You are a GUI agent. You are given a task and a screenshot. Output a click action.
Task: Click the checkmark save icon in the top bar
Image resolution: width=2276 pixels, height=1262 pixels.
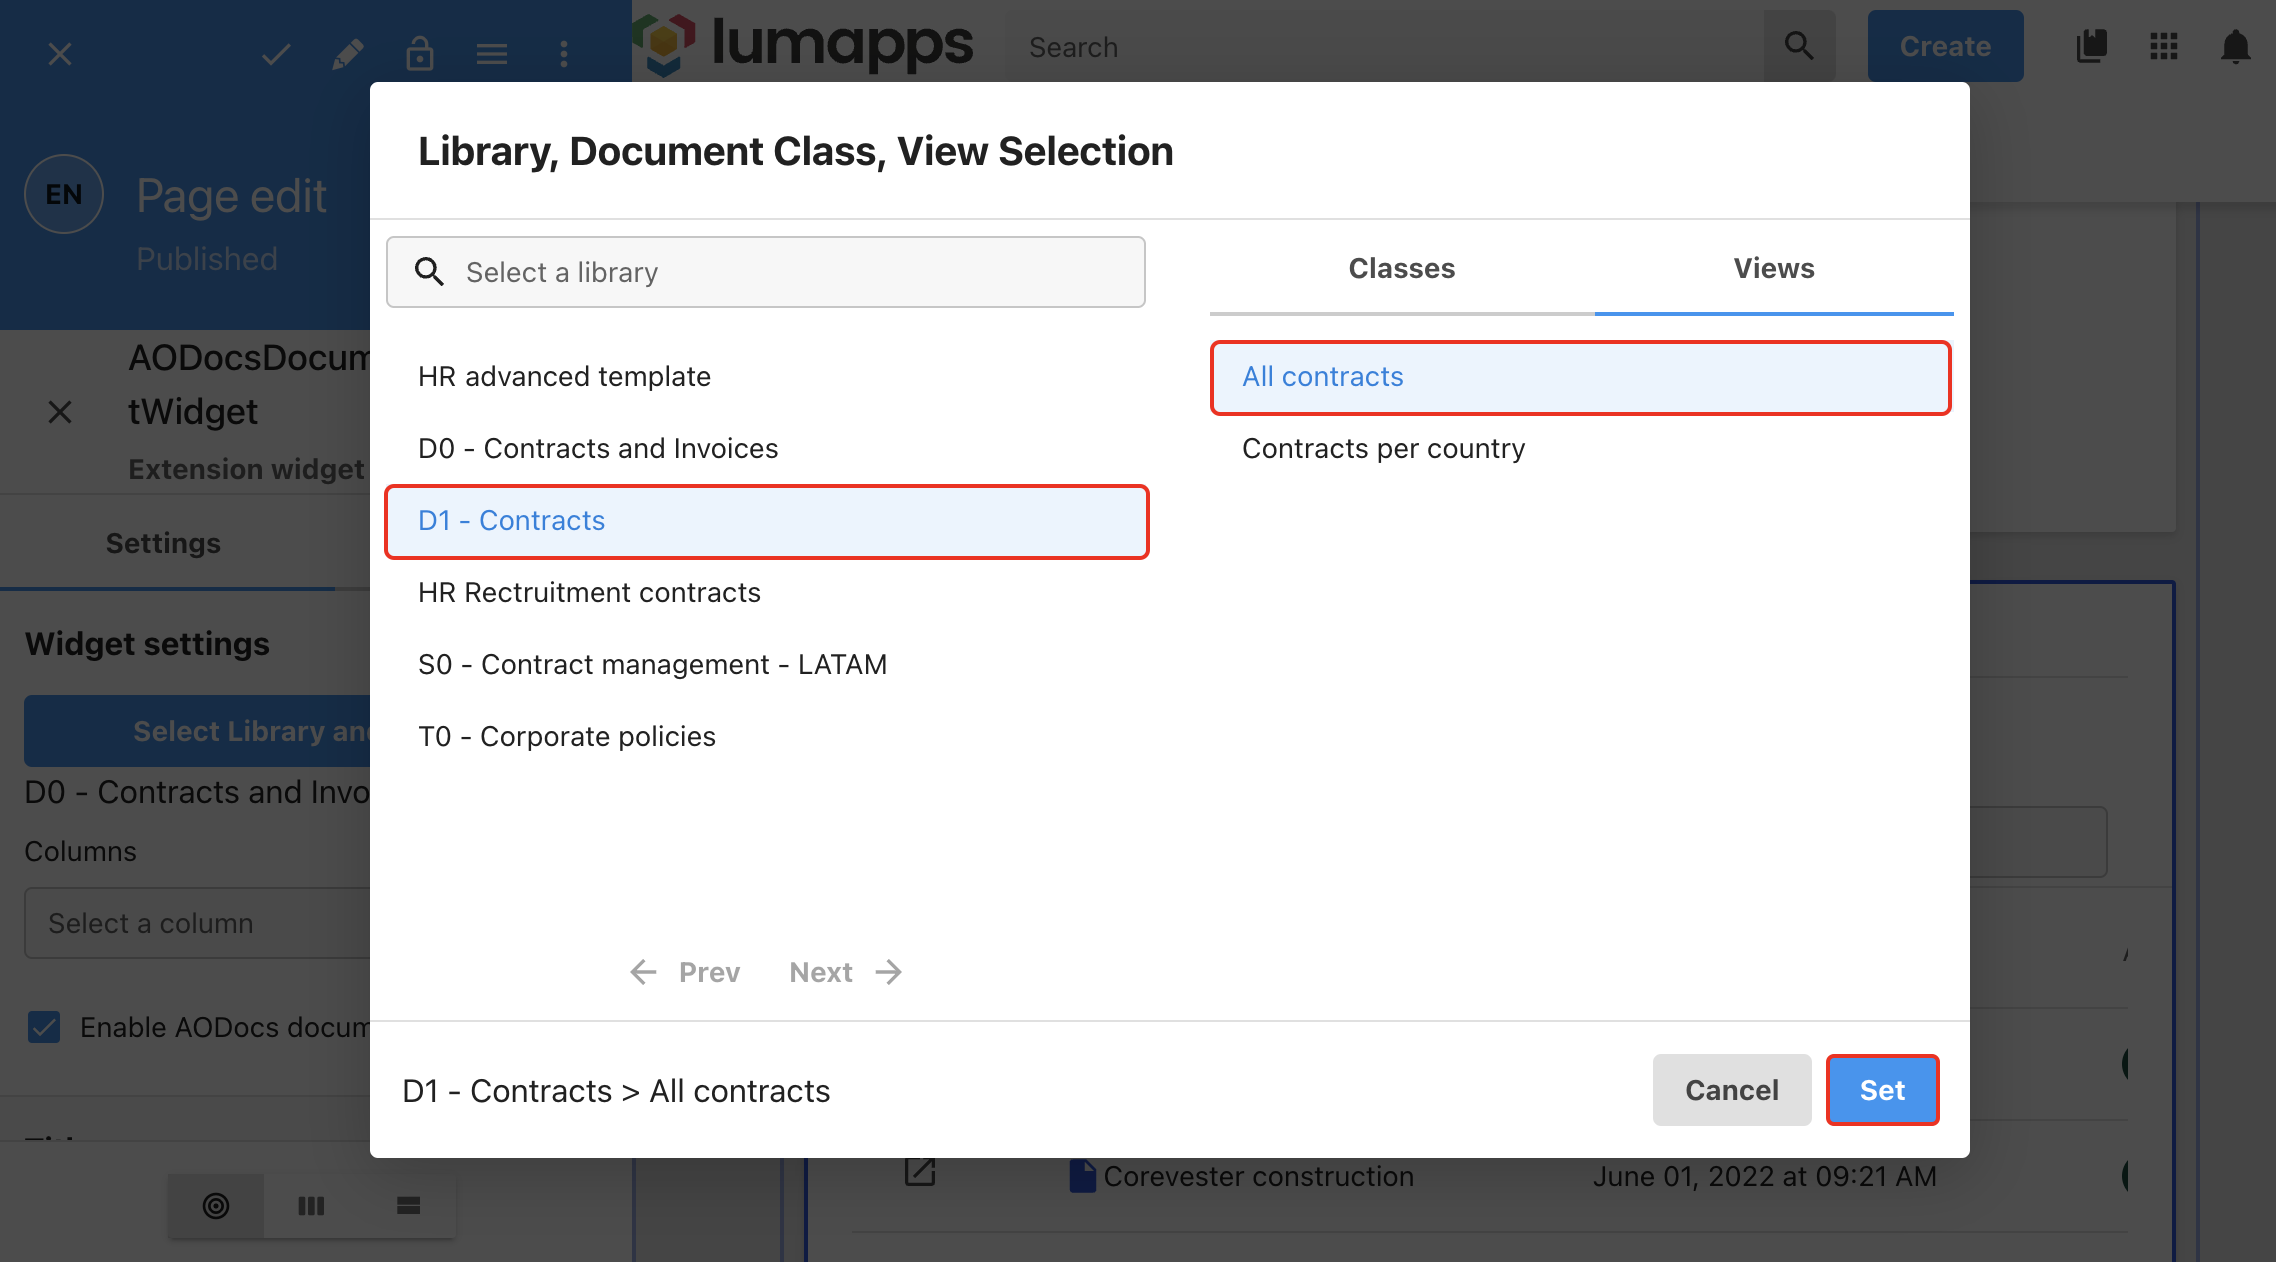click(276, 54)
